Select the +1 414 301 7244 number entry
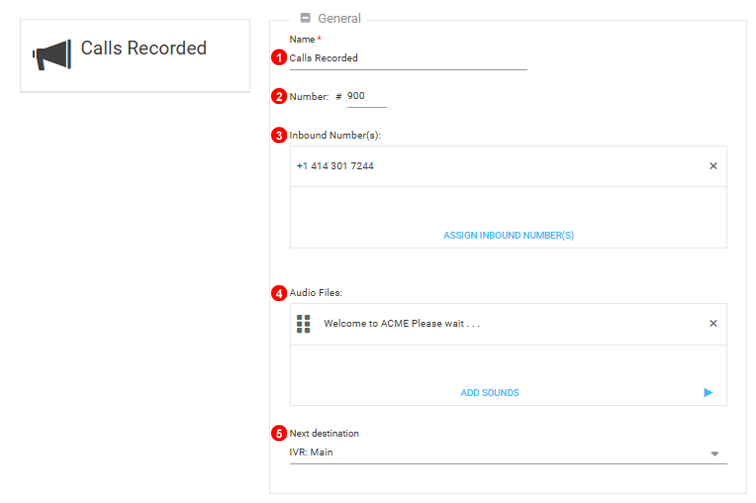This screenshot has width=756, height=503. (x=335, y=166)
